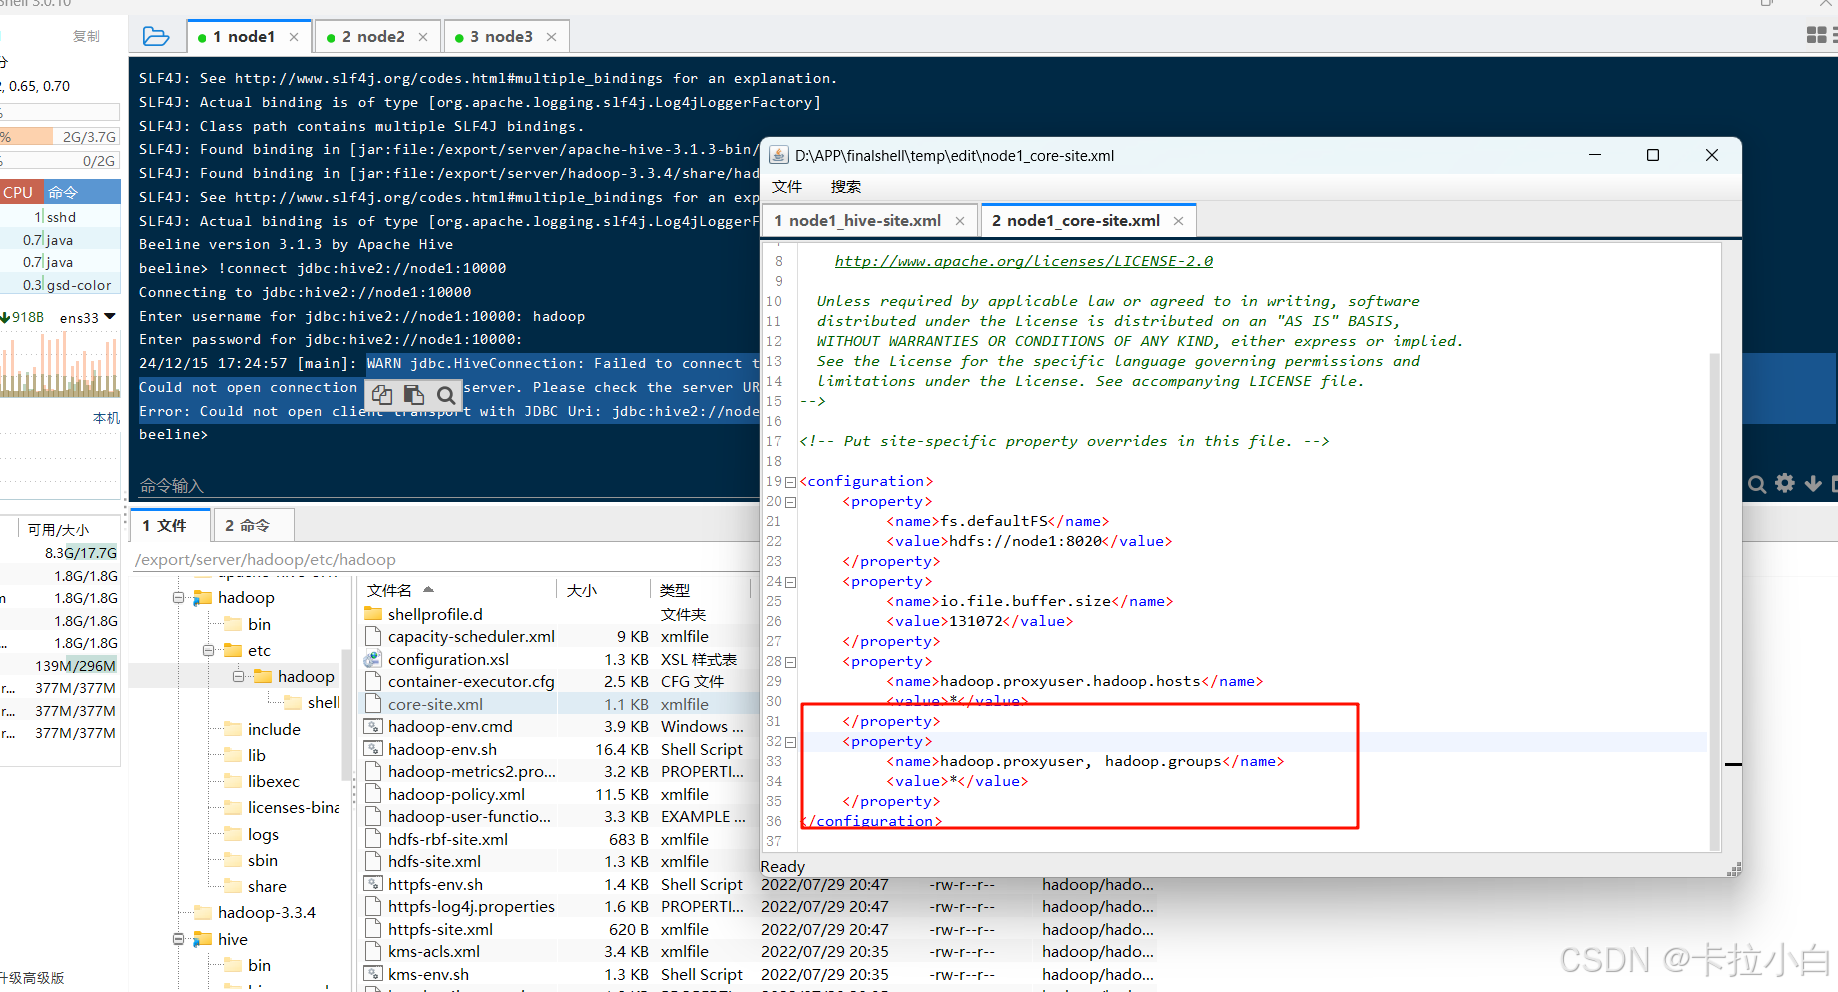Click the folder tree vertical scrollbar
Image resolution: width=1838 pixels, height=992 pixels.
pos(347,714)
